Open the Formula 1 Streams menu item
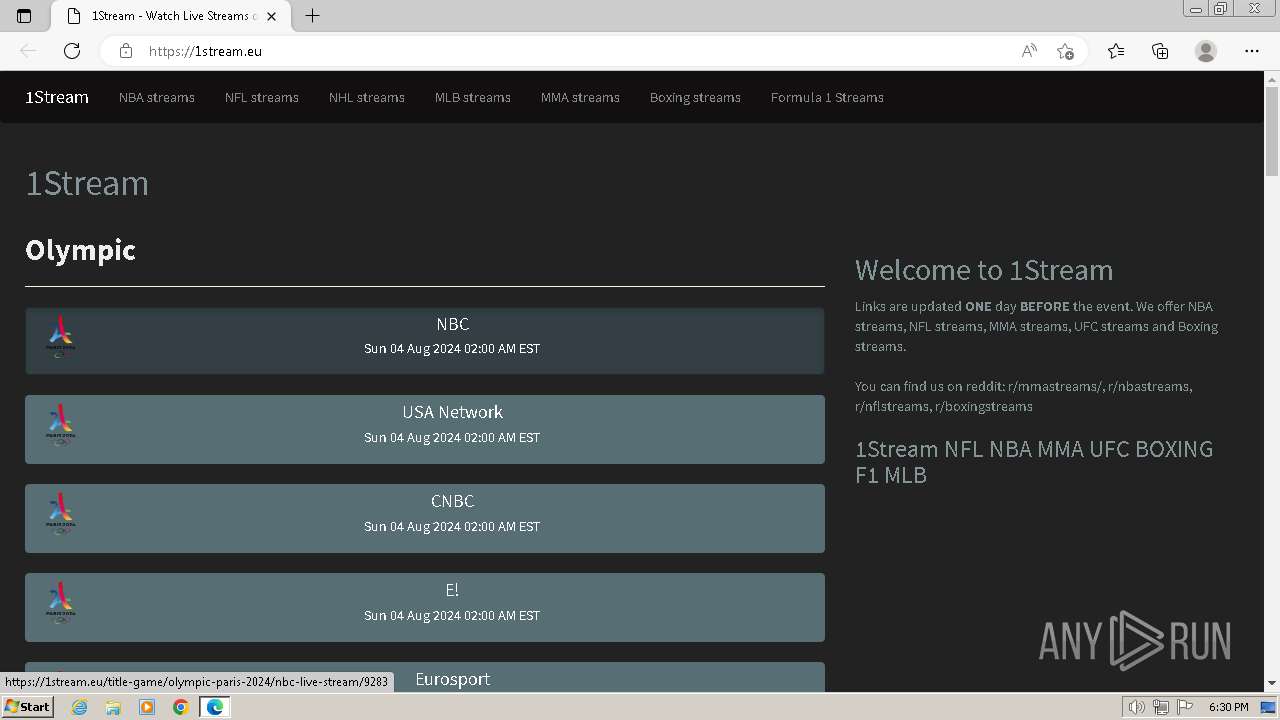The width and height of the screenshot is (1280, 720). point(827,97)
